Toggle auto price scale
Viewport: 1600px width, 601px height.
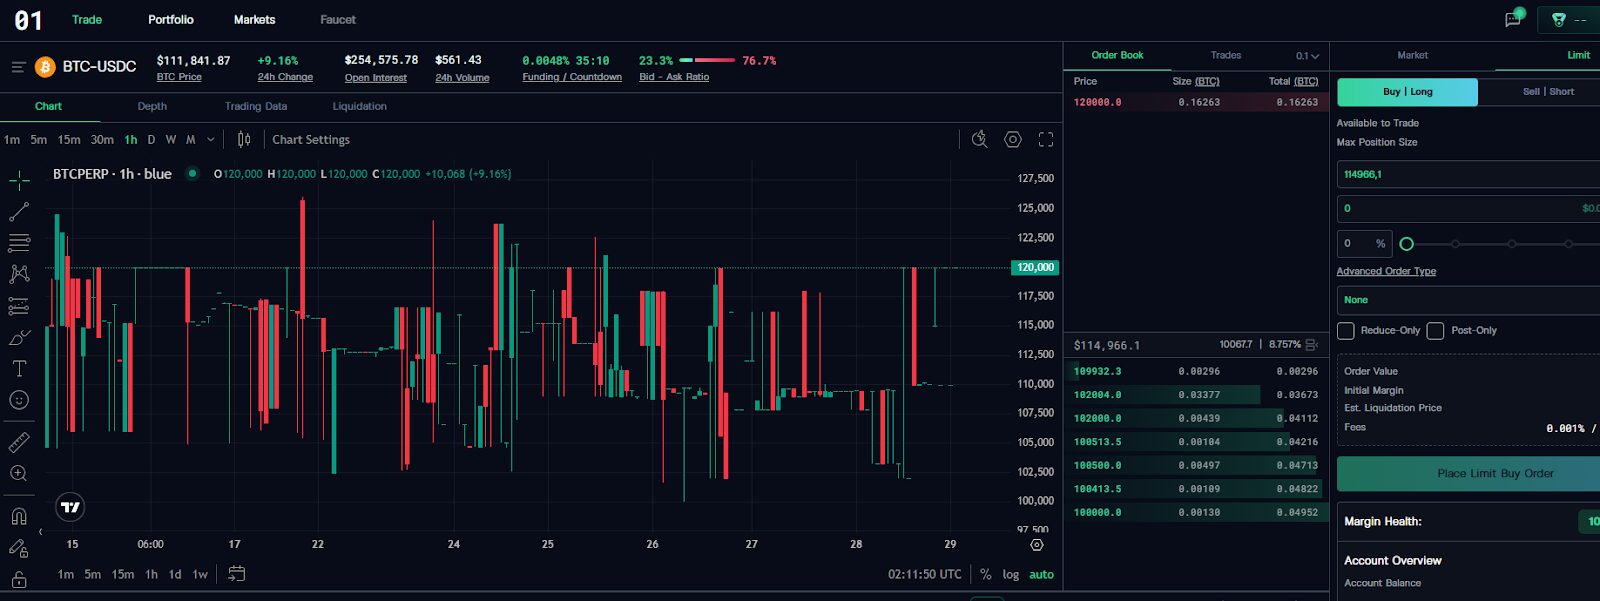1042,575
